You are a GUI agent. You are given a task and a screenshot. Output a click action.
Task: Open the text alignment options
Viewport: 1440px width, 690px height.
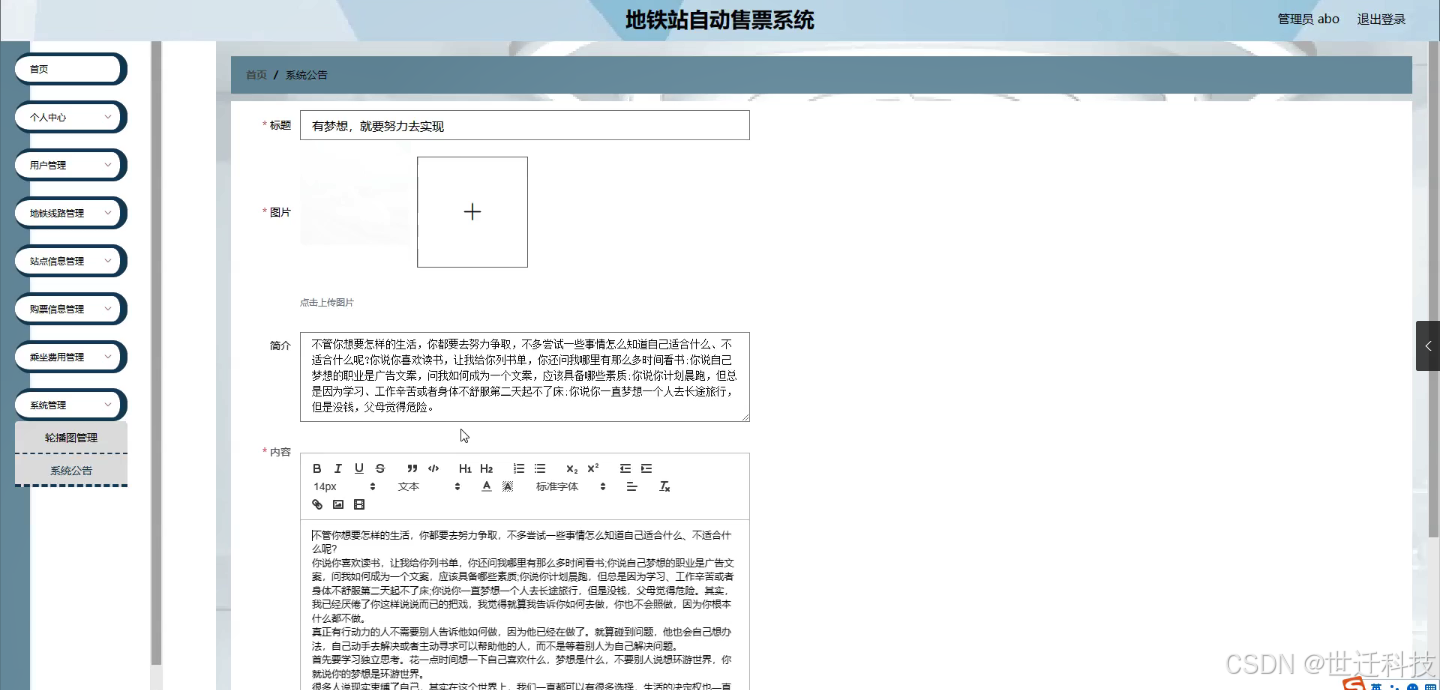[632, 487]
